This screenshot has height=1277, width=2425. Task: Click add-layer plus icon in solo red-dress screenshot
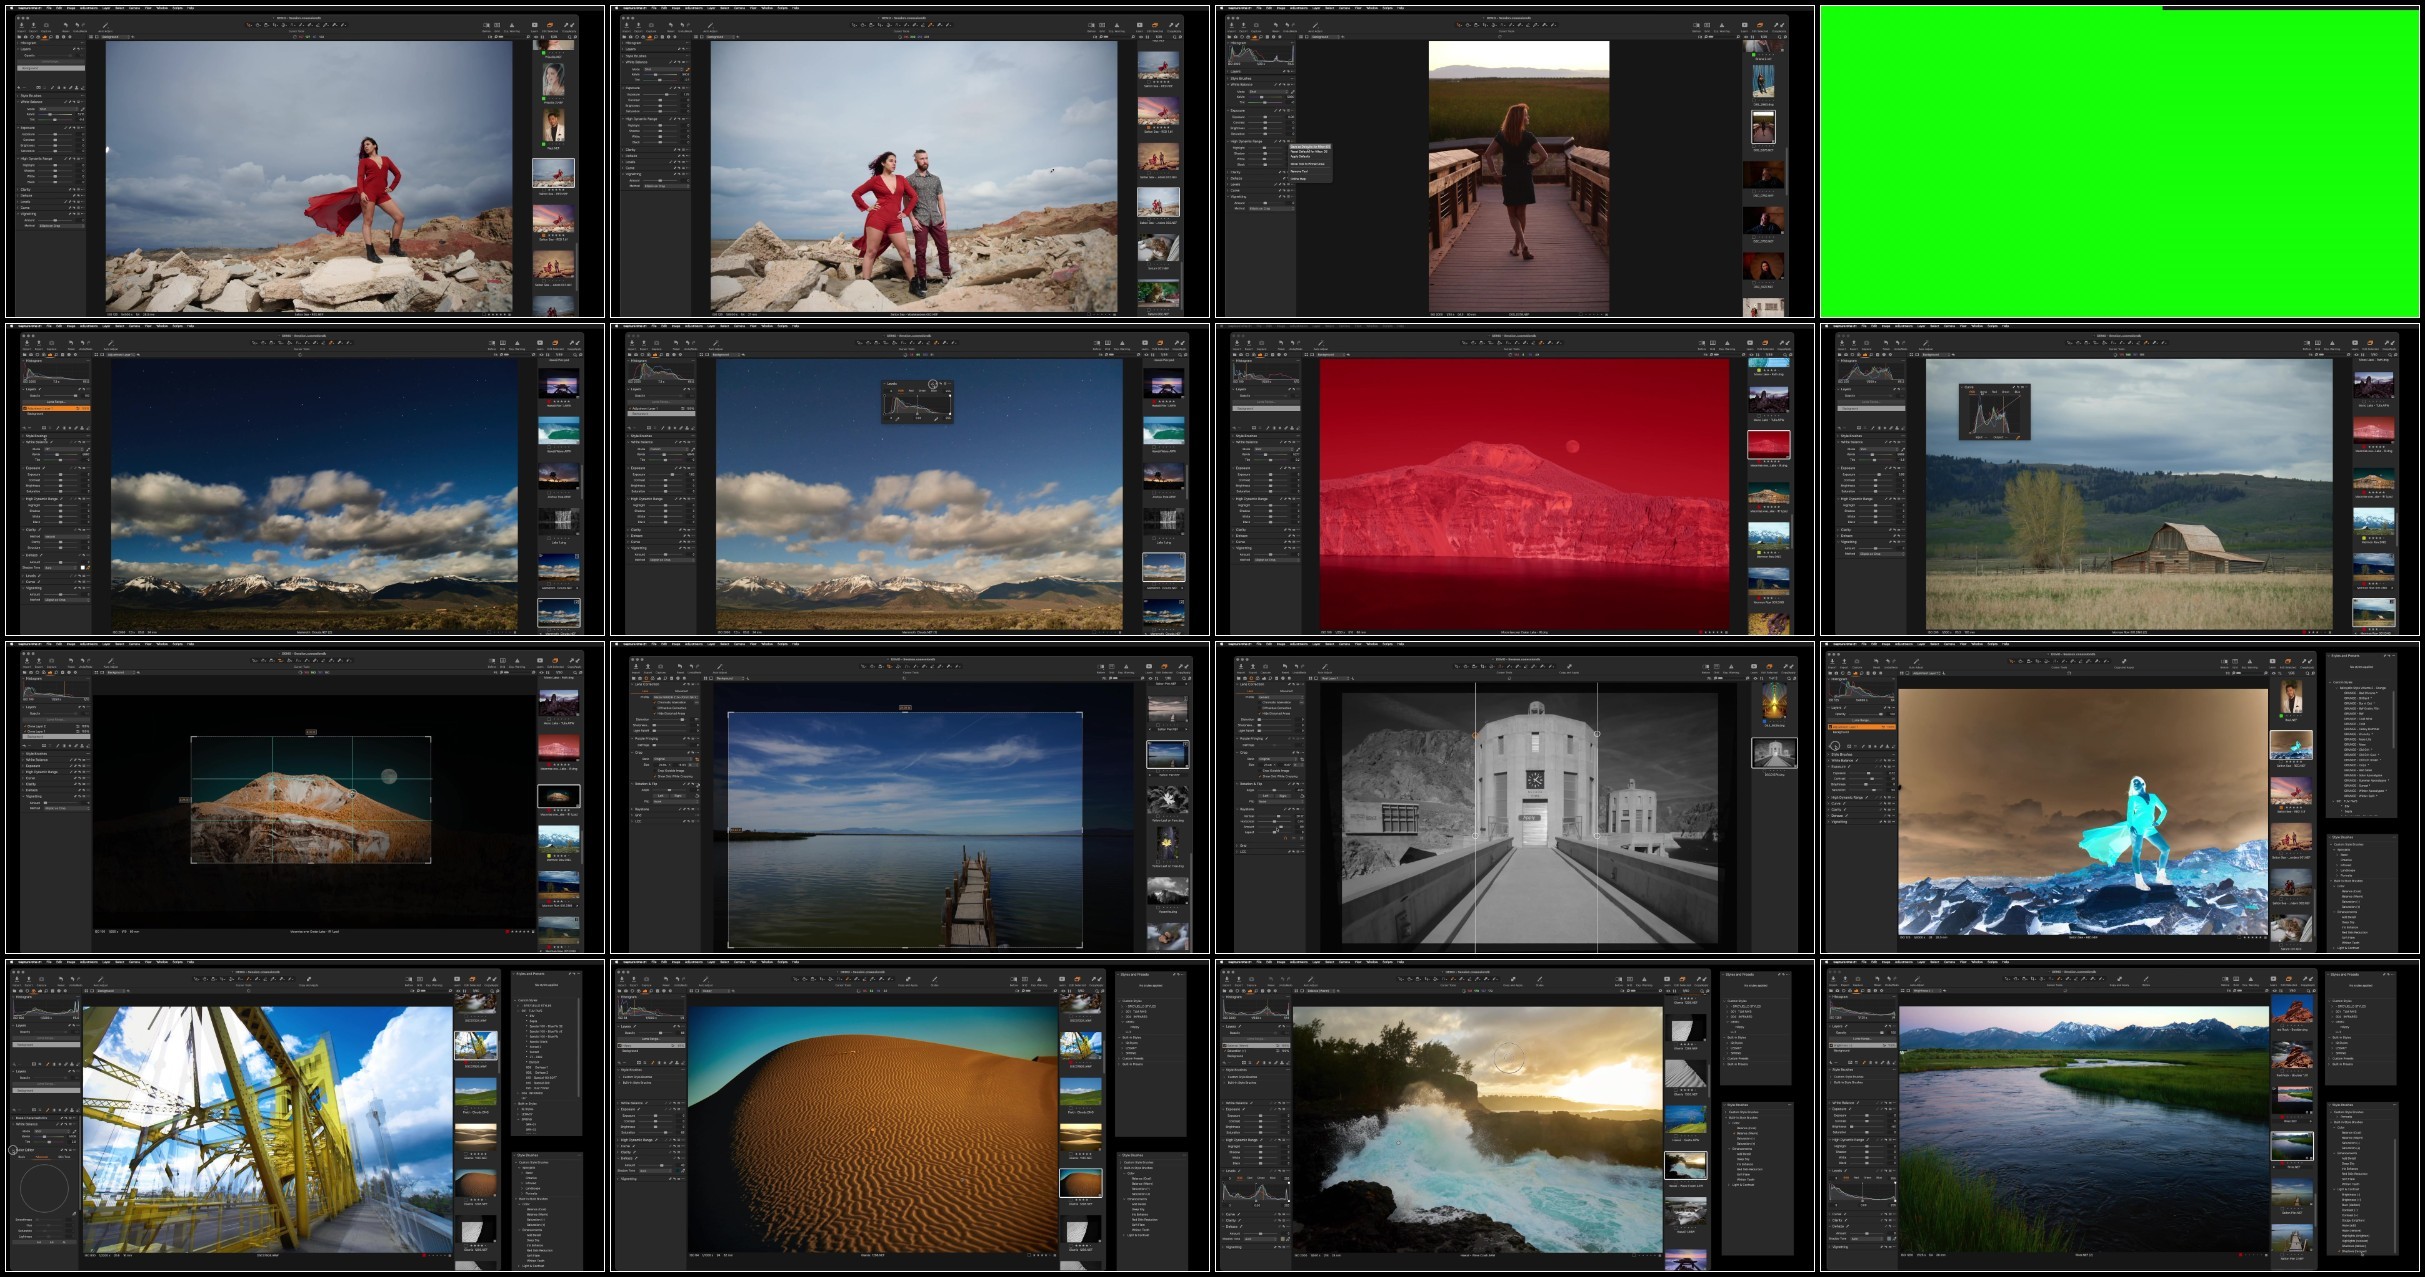tap(18, 87)
